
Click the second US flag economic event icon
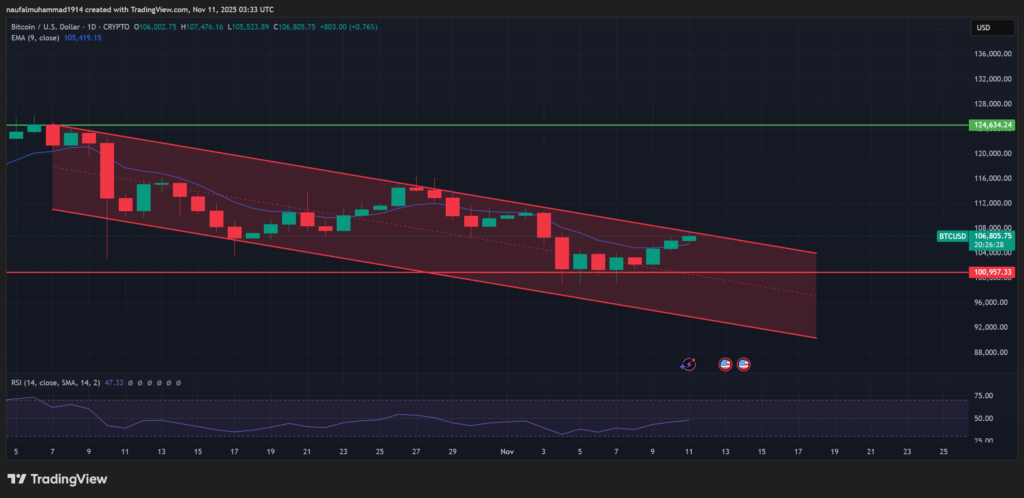744,365
